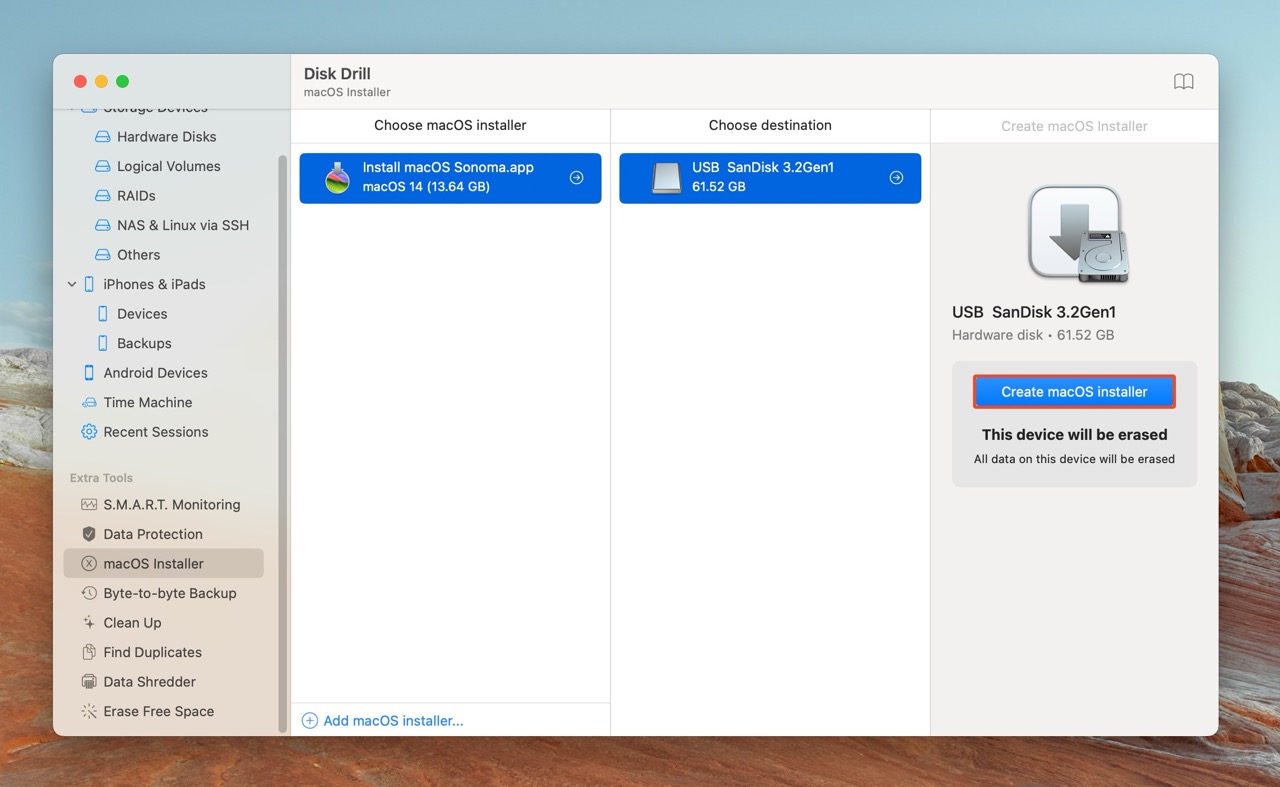This screenshot has width=1280, height=787.
Task: Click the Byte-to-byte Backup clock icon
Action: [x=89, y=593]
